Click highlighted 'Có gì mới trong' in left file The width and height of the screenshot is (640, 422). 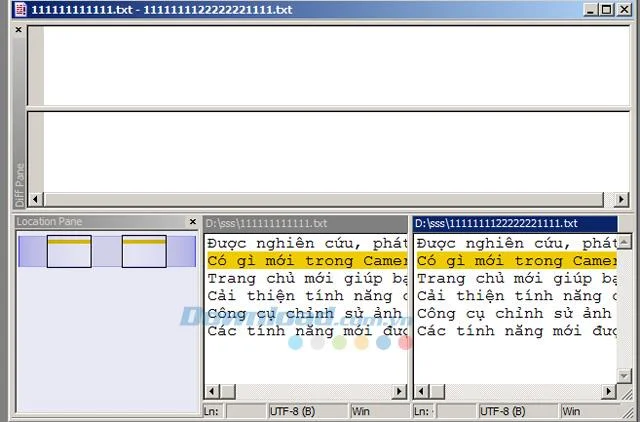tap(307, 260)
